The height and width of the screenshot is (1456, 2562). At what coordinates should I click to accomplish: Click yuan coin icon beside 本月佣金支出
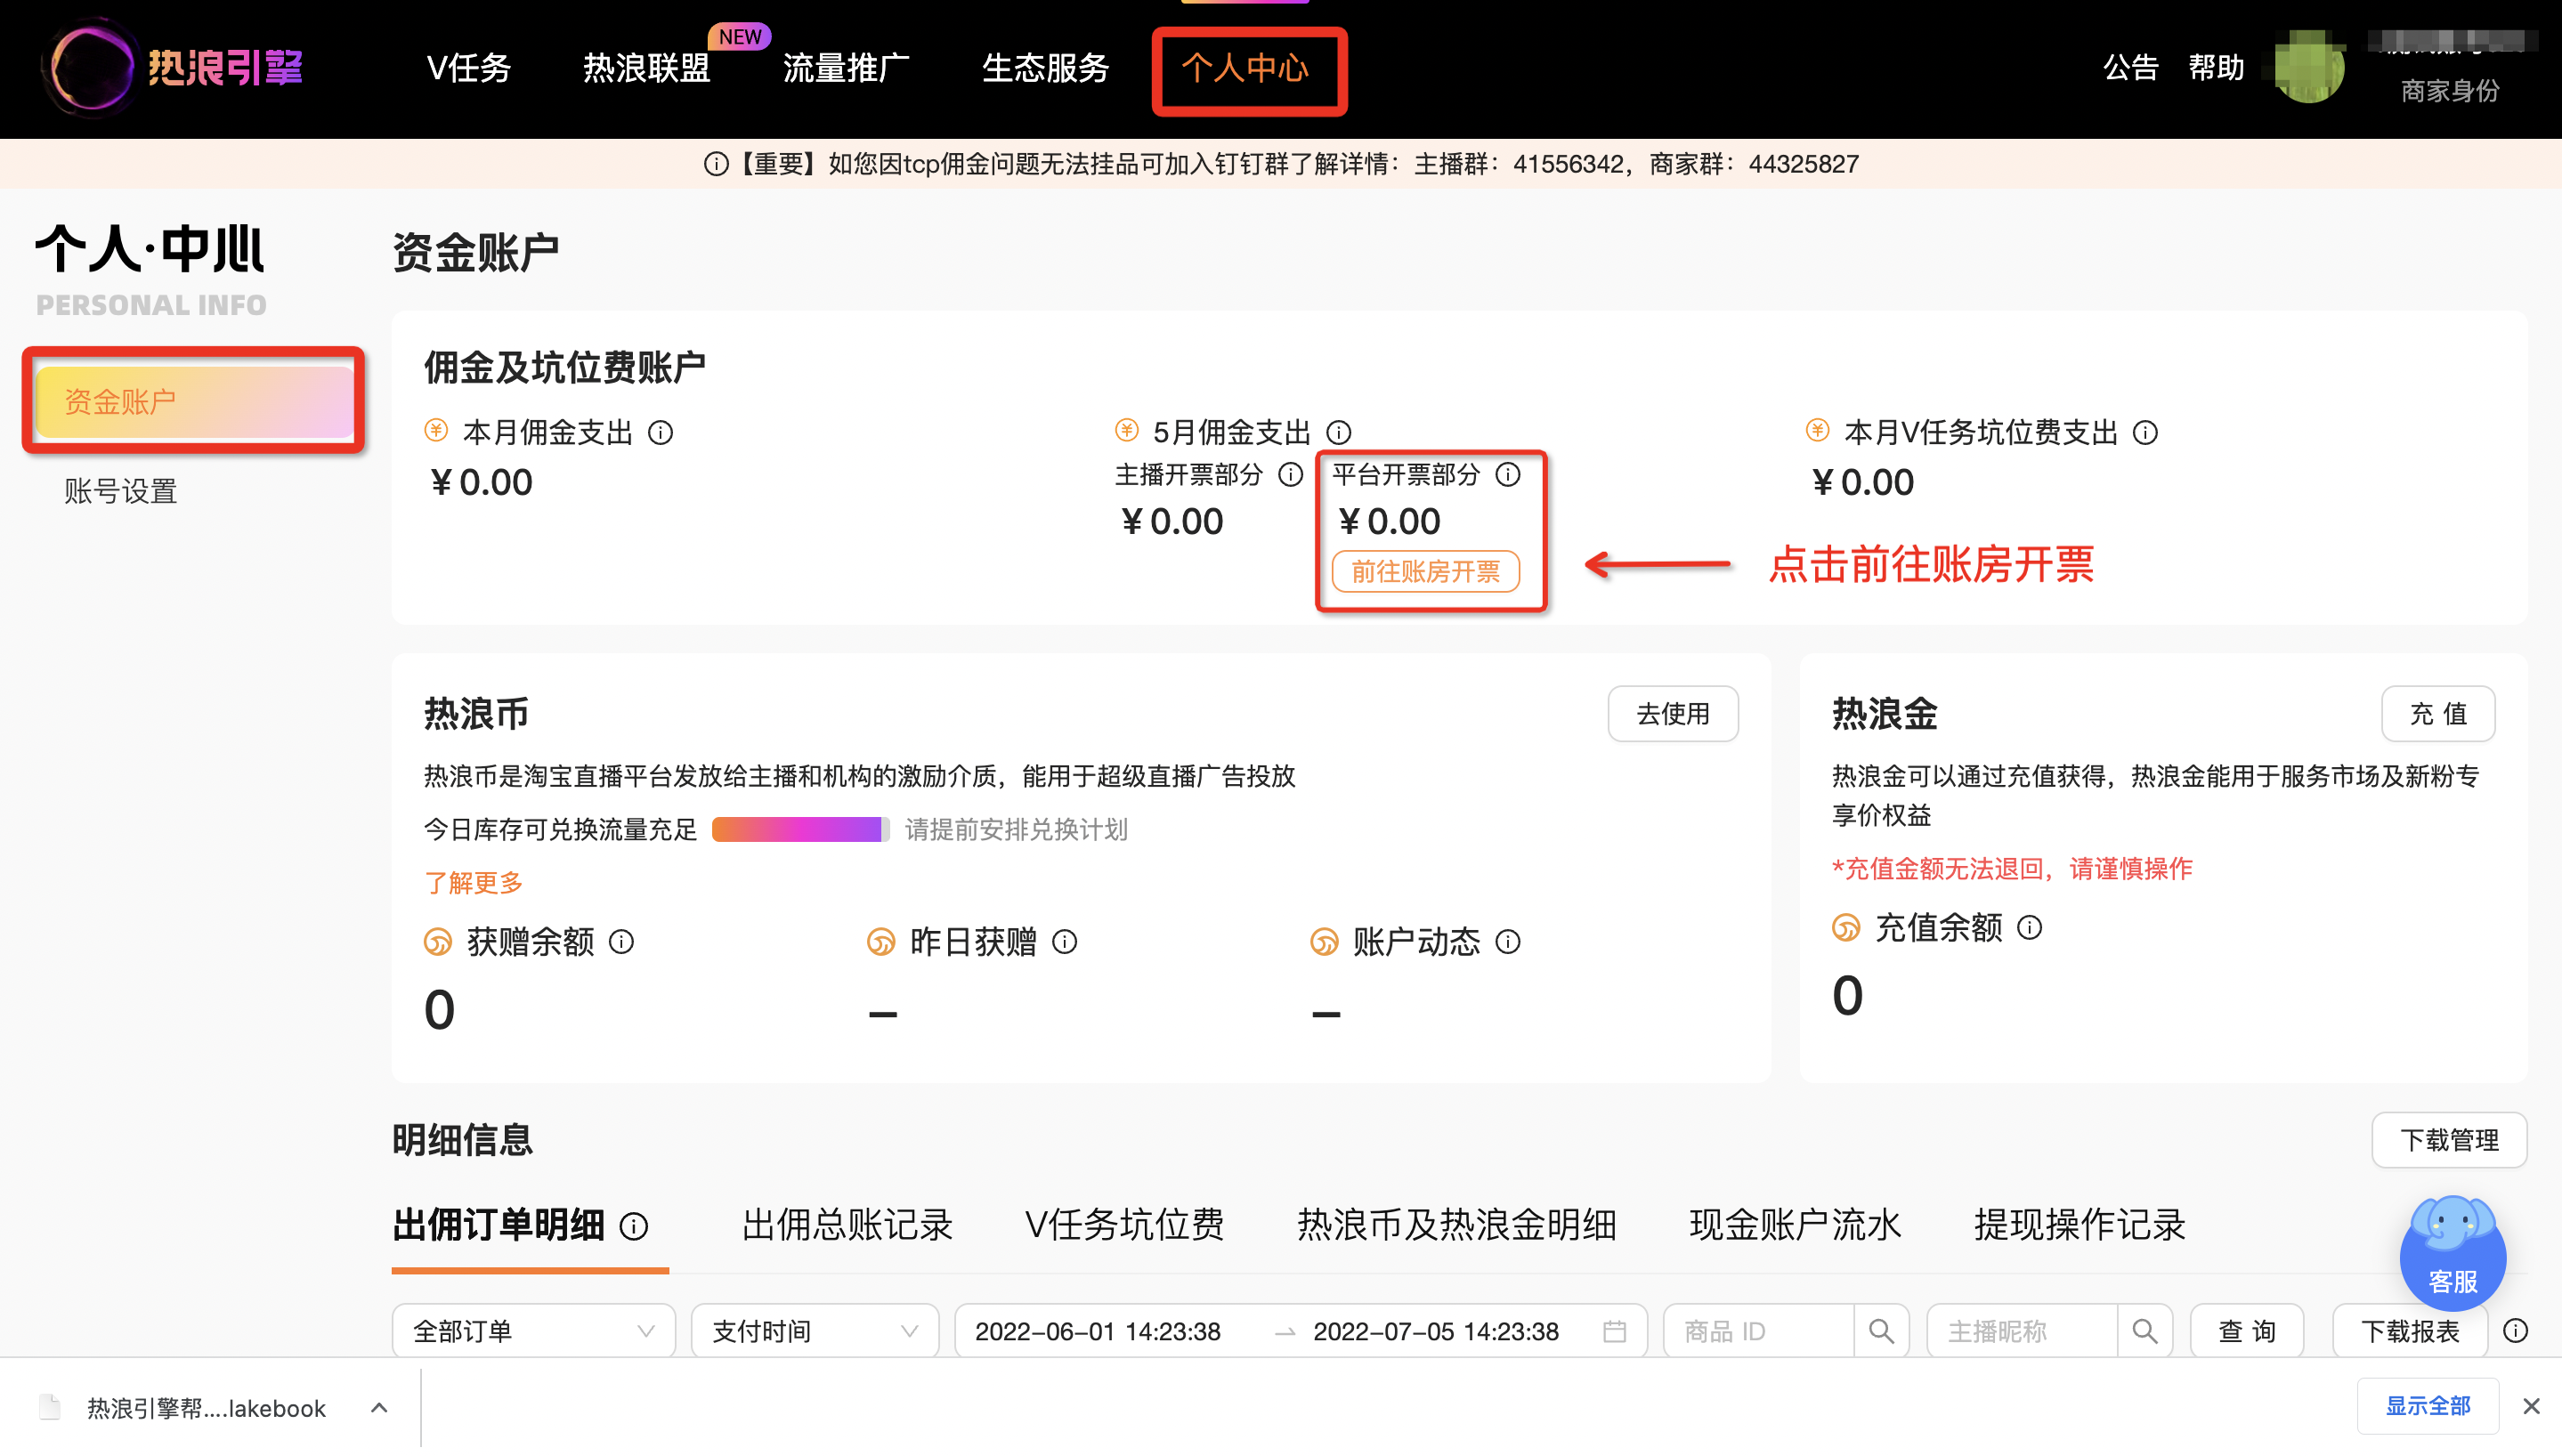[x=436, y=431]
